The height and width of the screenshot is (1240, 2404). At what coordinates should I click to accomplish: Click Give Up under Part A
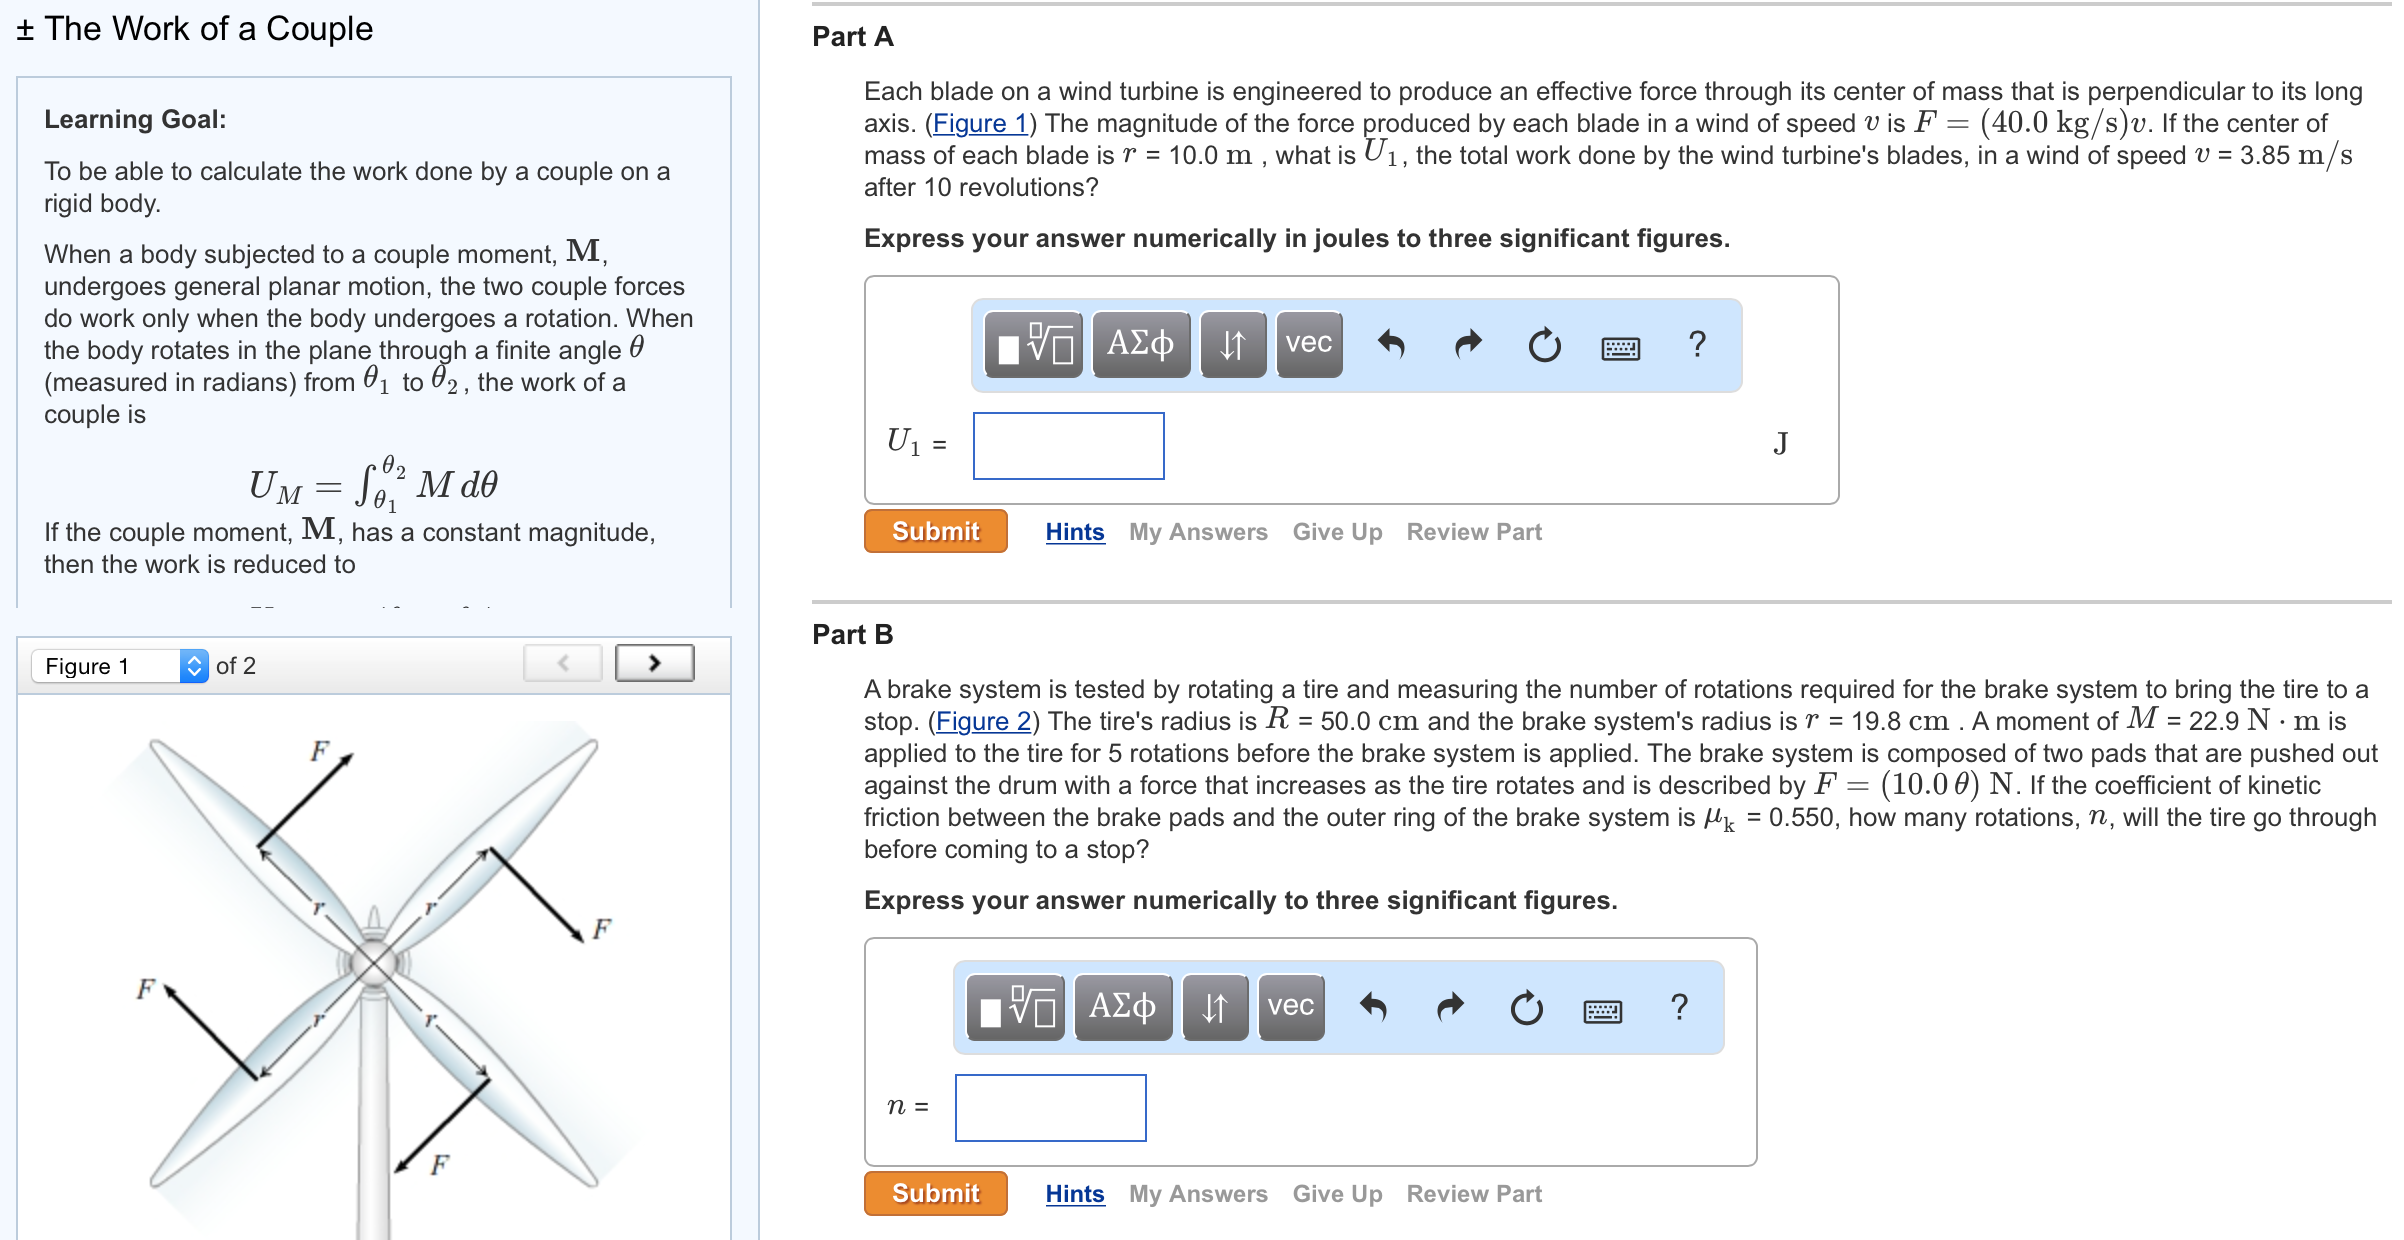click(1336, 532)
